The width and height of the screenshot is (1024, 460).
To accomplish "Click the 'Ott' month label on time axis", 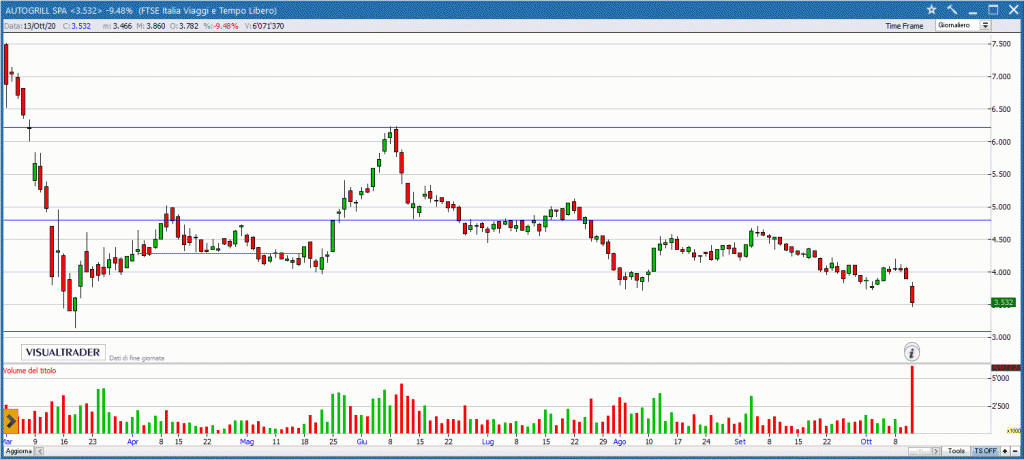I will 867,442.
